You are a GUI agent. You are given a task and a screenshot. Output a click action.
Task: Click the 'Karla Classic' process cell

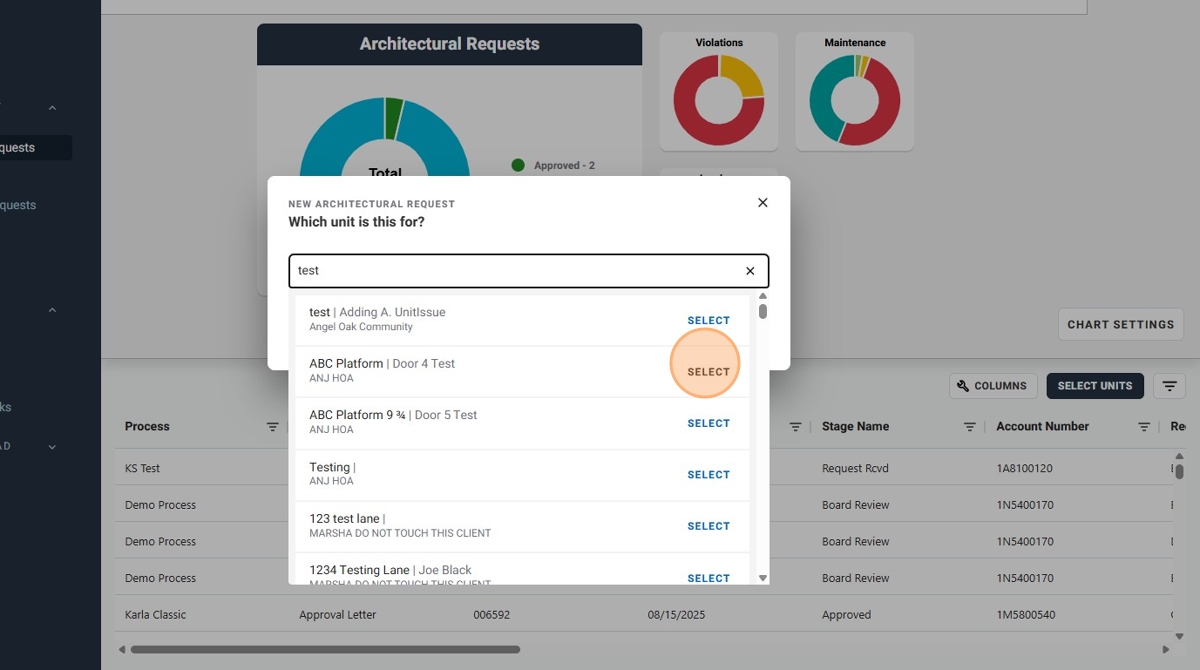(x=156, y=615)
